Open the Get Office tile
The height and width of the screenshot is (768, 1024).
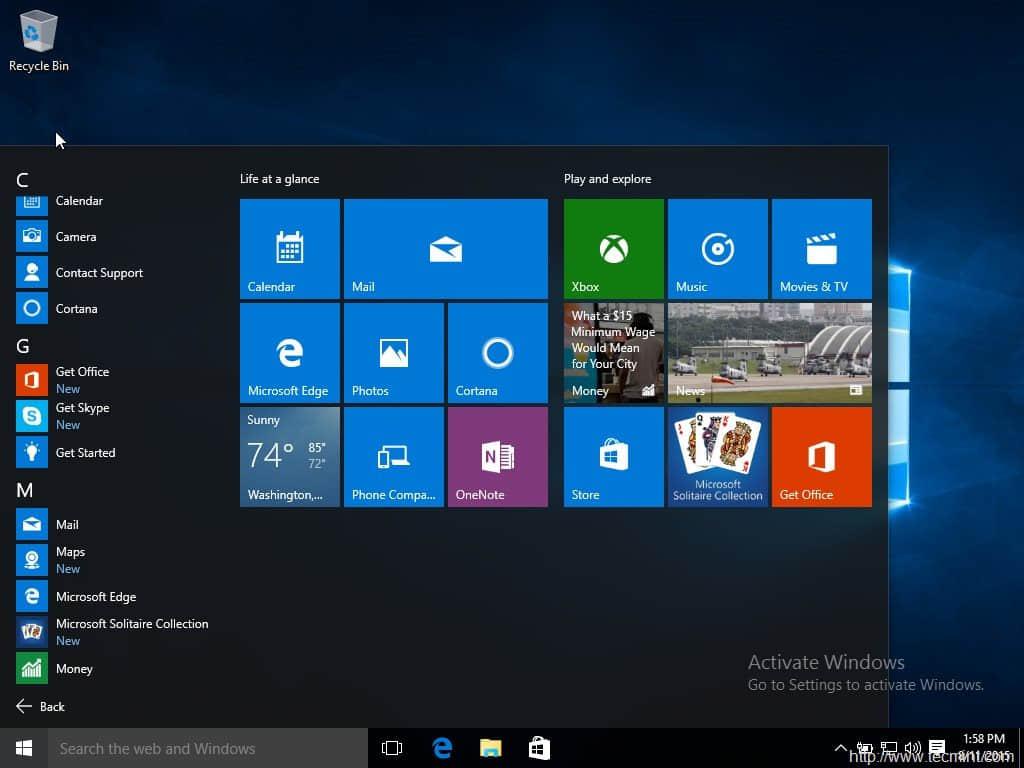821,456
